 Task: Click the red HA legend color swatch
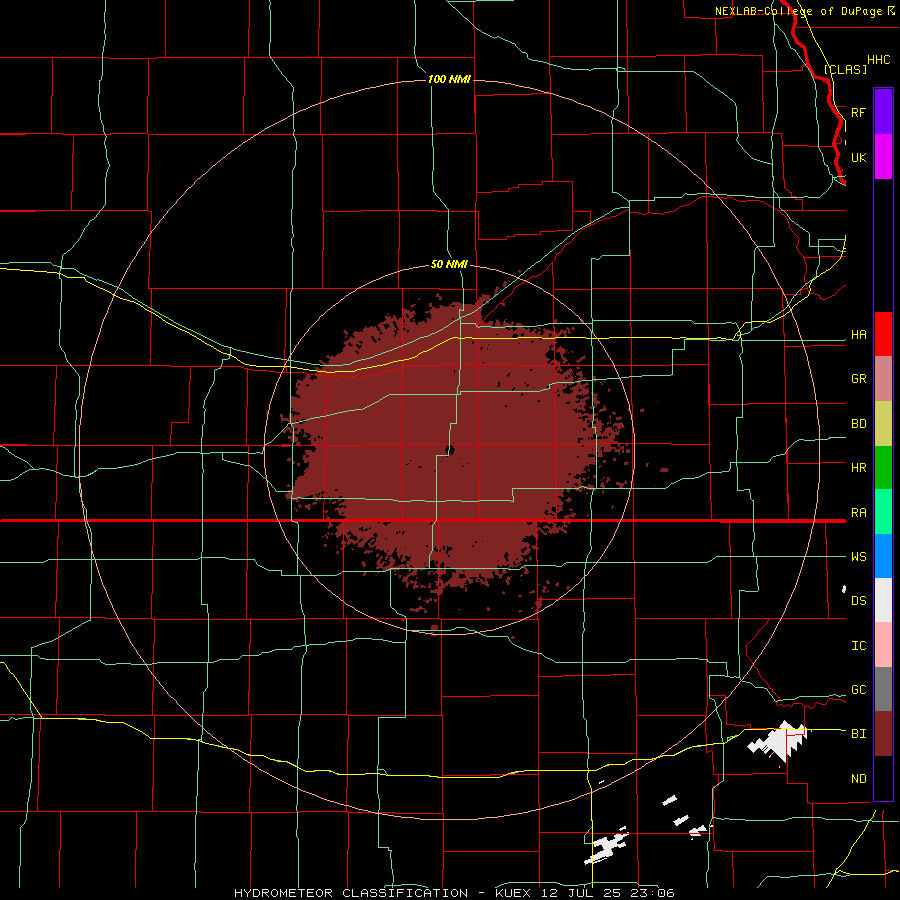(883, 334)
